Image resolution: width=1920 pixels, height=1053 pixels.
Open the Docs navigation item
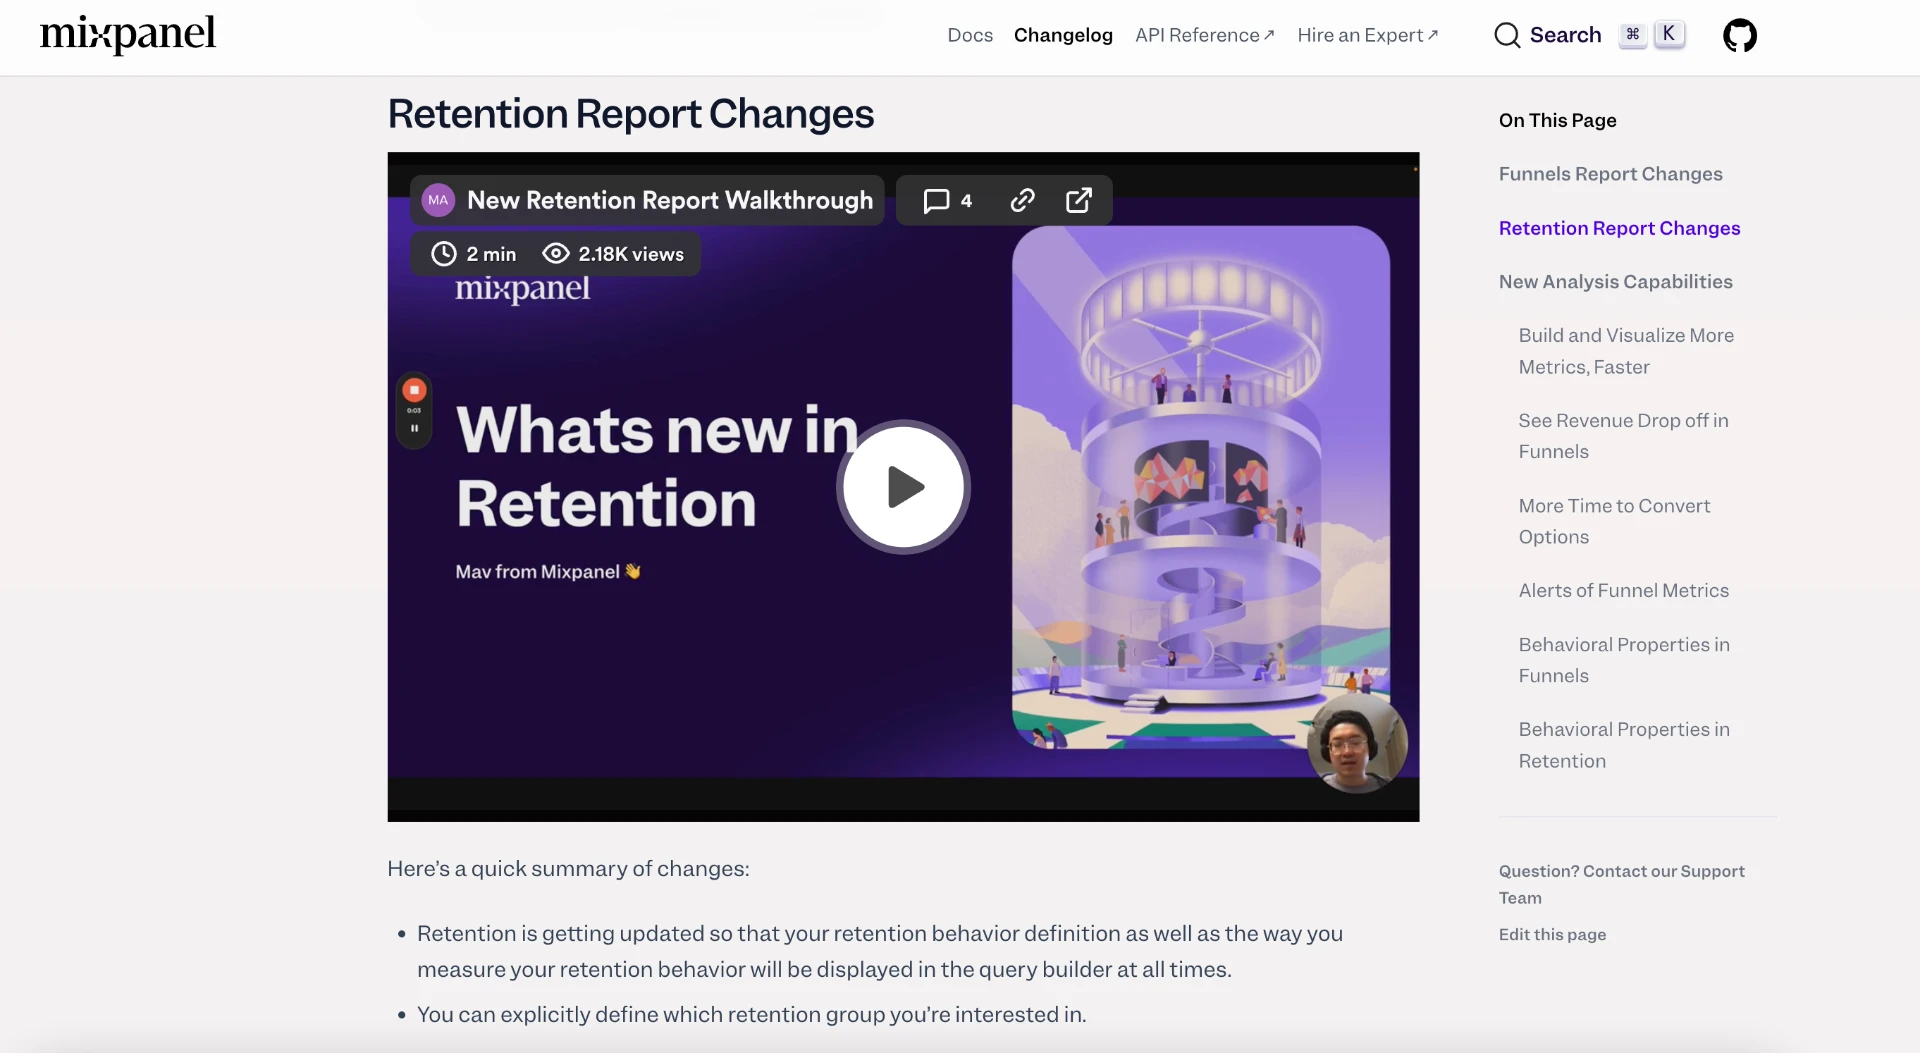click(x=969, y=35)
